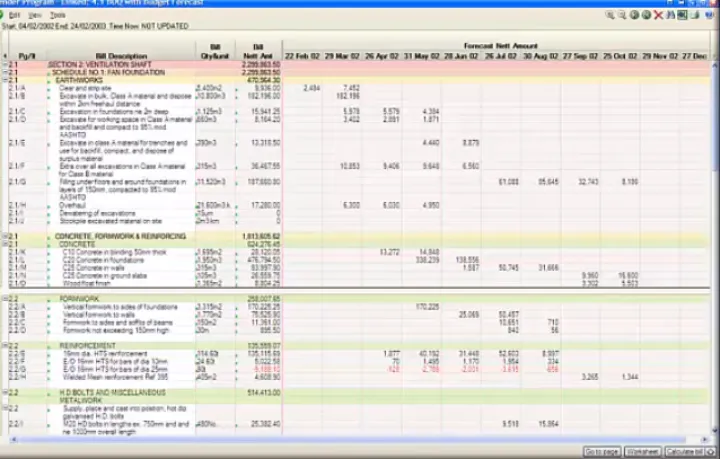Open the Tools menu
The height and width of the screenshot is (459, 720).
(x=58, y=16)
